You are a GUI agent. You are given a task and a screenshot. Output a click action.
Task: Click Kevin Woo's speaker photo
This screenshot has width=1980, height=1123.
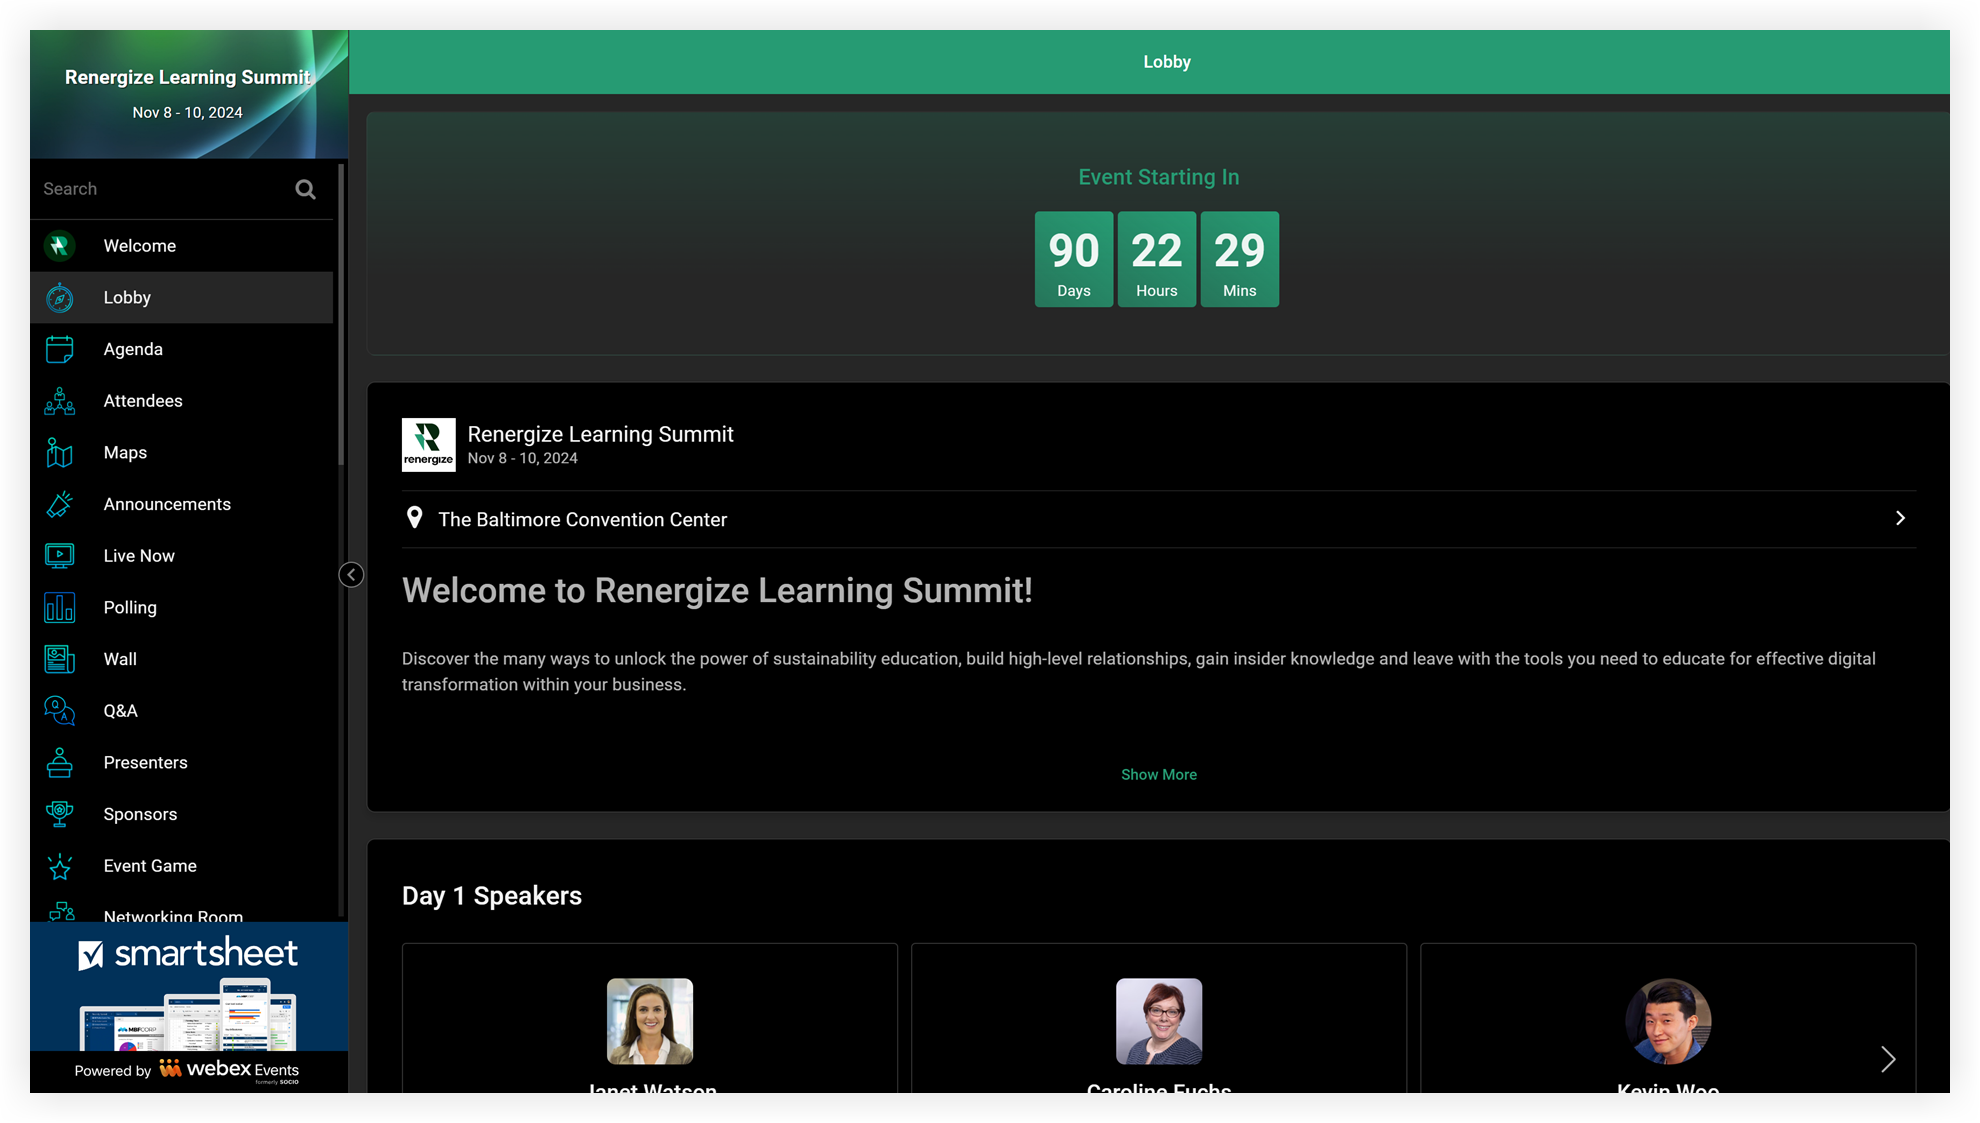pyautogui.click(x=1668, y=1021)
